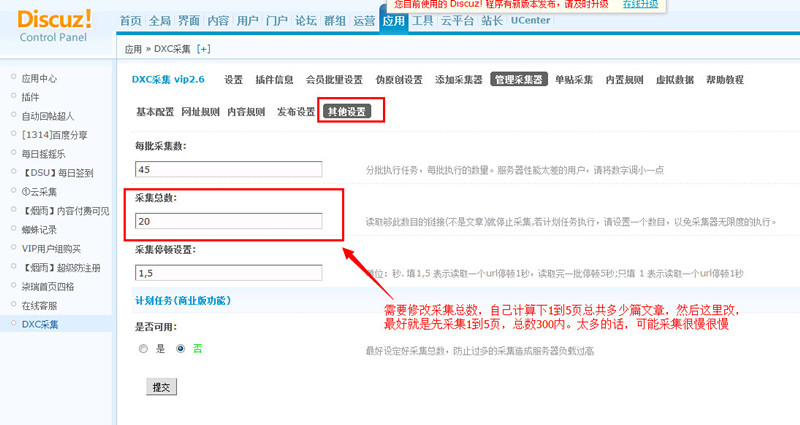800x425 pixels.
Task: Click the 提交 submit button
Action: [x=161, y=387]
